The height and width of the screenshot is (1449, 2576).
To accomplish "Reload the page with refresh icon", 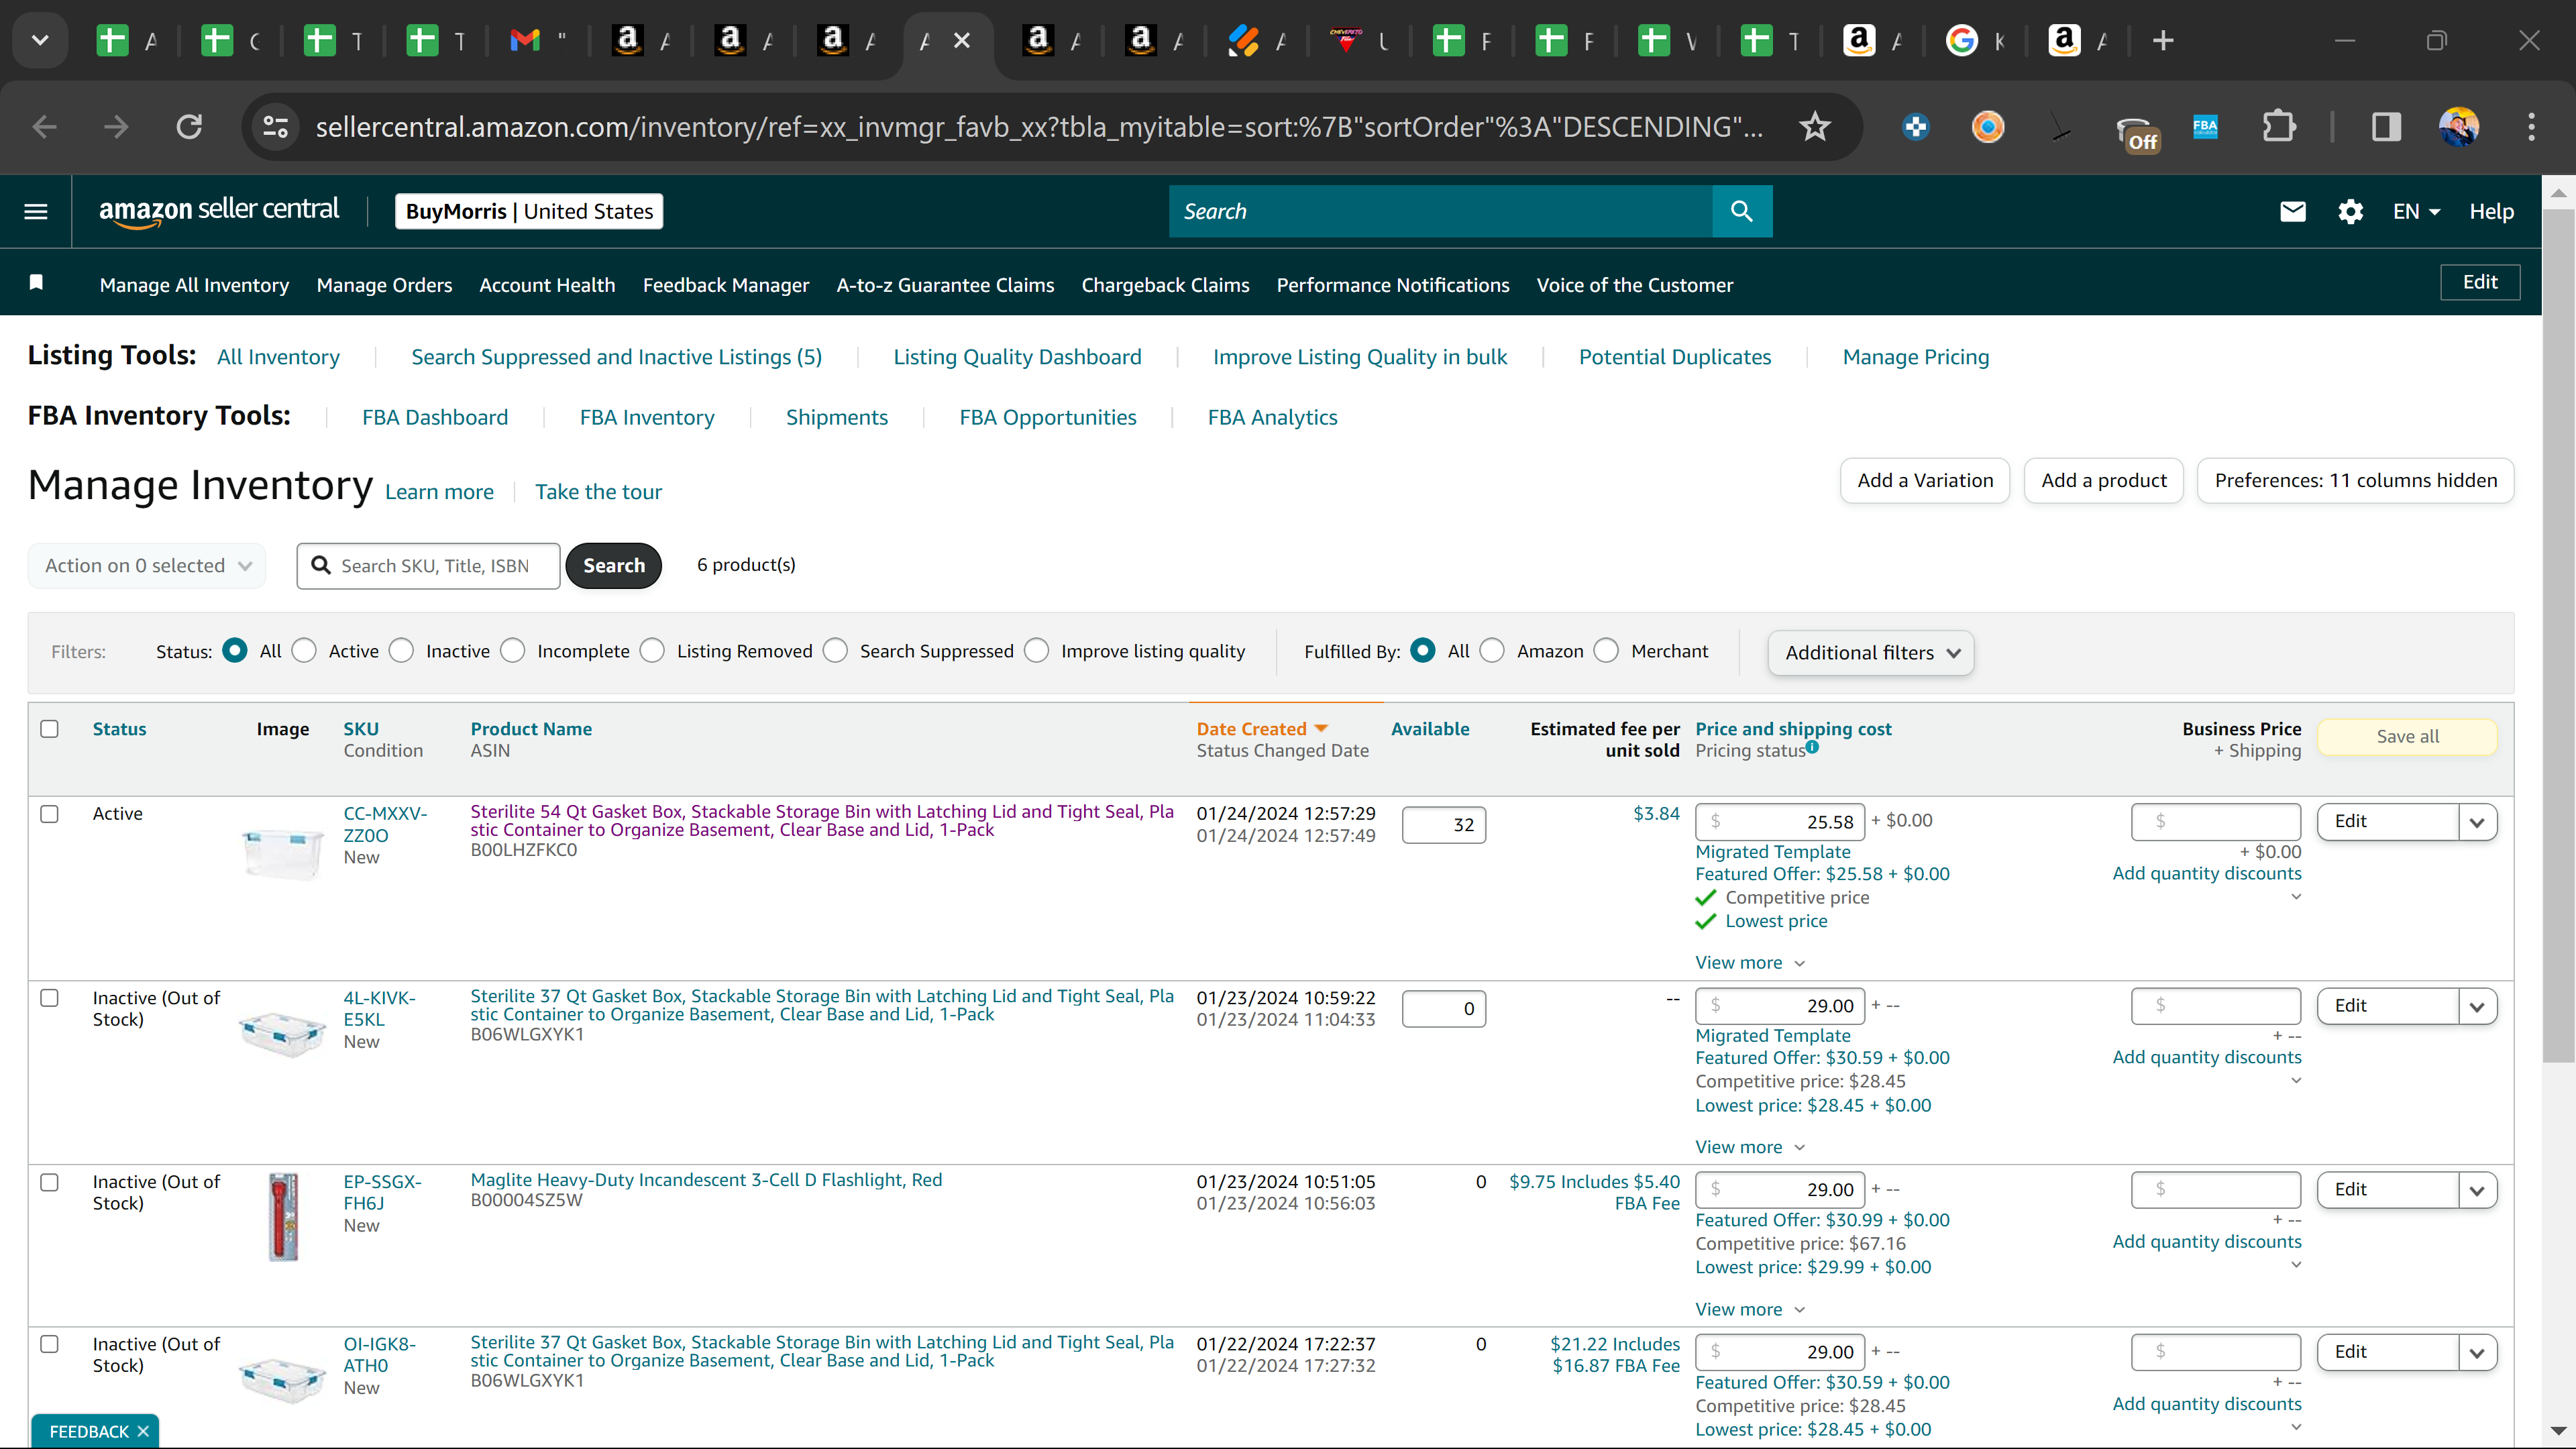I will click(x=189, y=127).
